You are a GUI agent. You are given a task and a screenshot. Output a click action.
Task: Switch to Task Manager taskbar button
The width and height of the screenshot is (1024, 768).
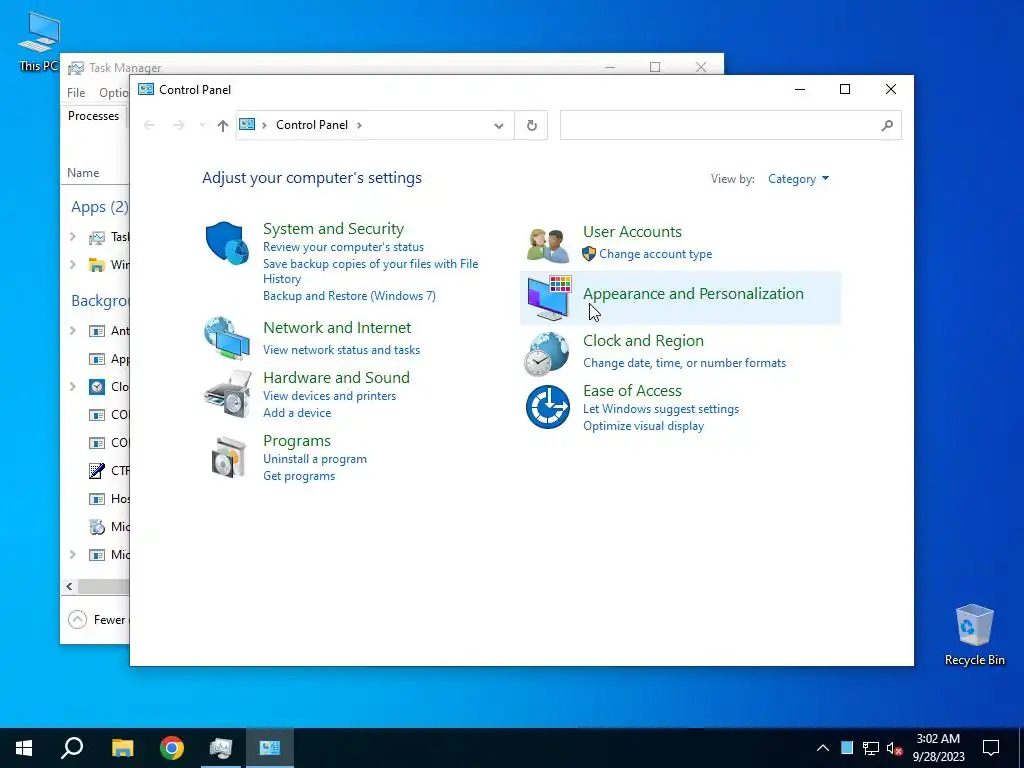(x=221, y=748)
